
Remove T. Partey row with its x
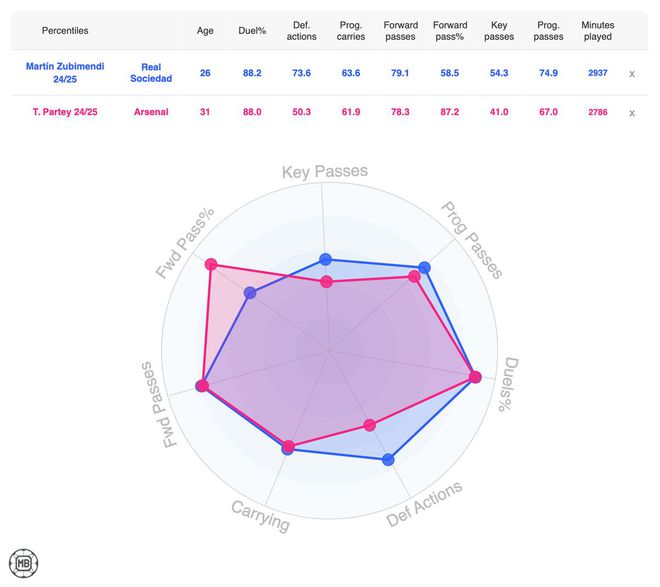point(631,112)
